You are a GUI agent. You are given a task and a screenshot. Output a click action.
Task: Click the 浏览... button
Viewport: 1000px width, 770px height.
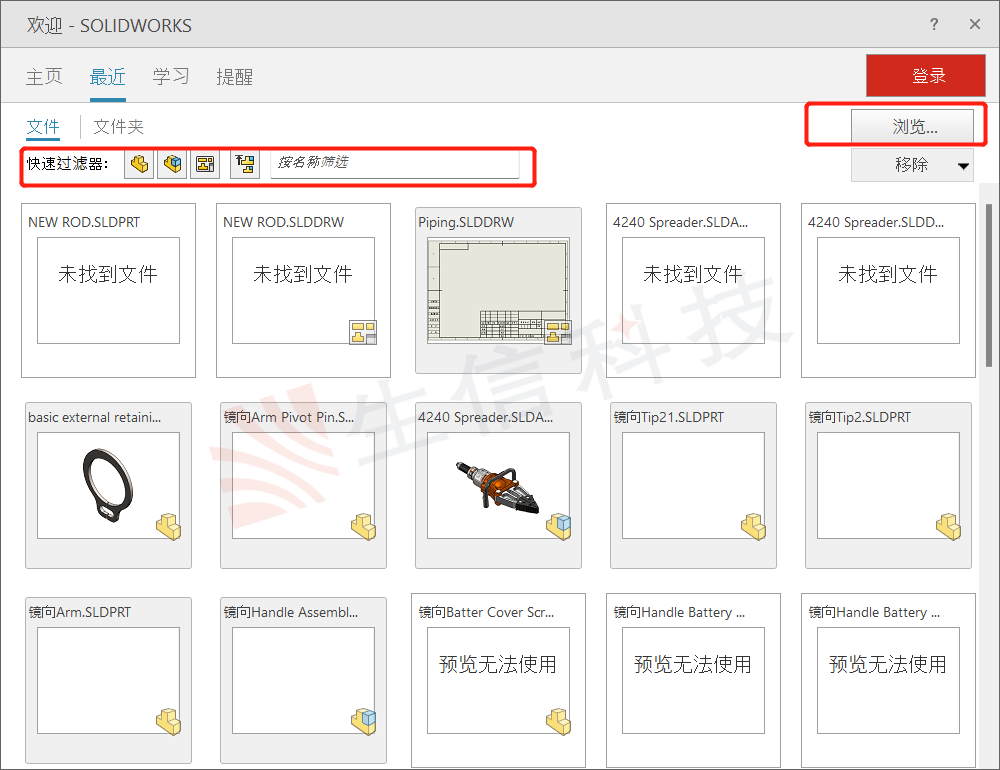[913, 126]
